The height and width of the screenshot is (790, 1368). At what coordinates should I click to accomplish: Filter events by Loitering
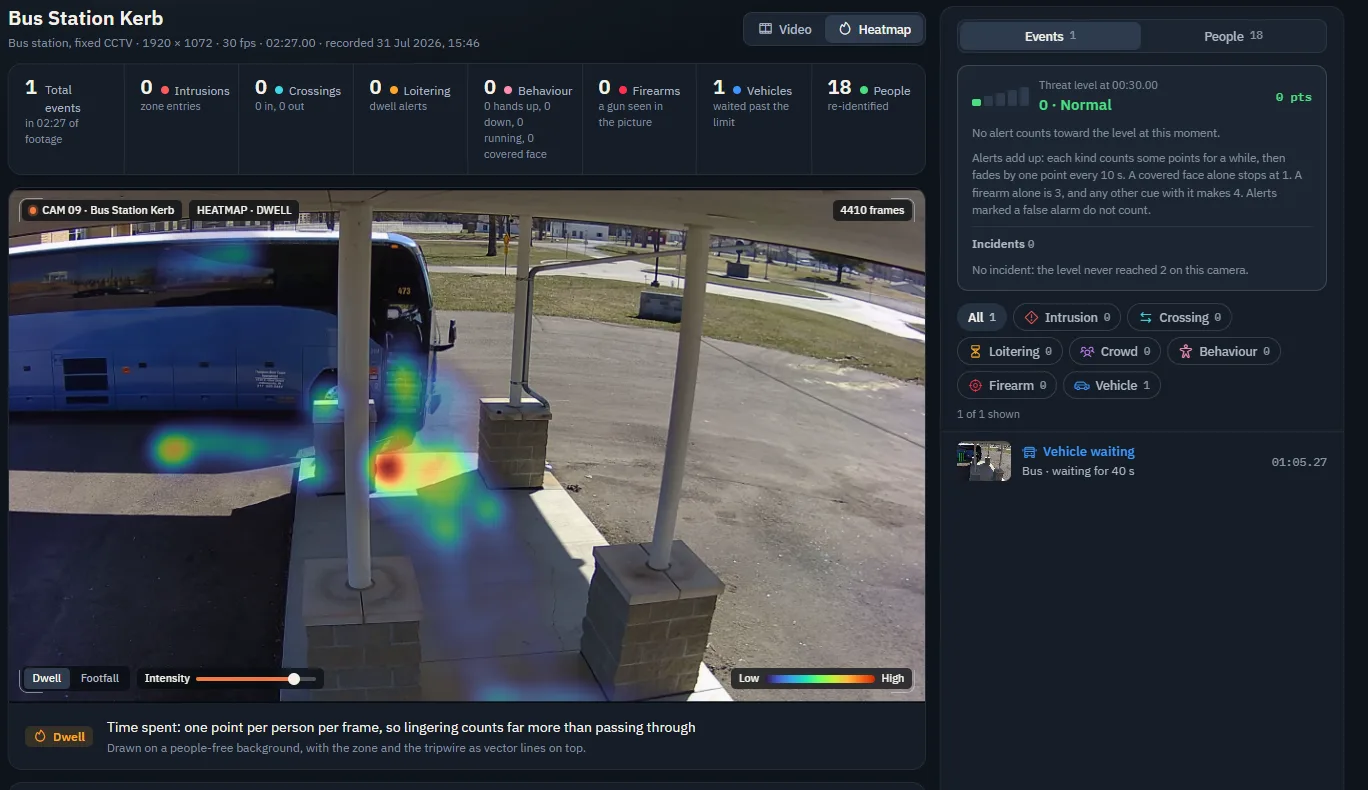point(1010,351)
